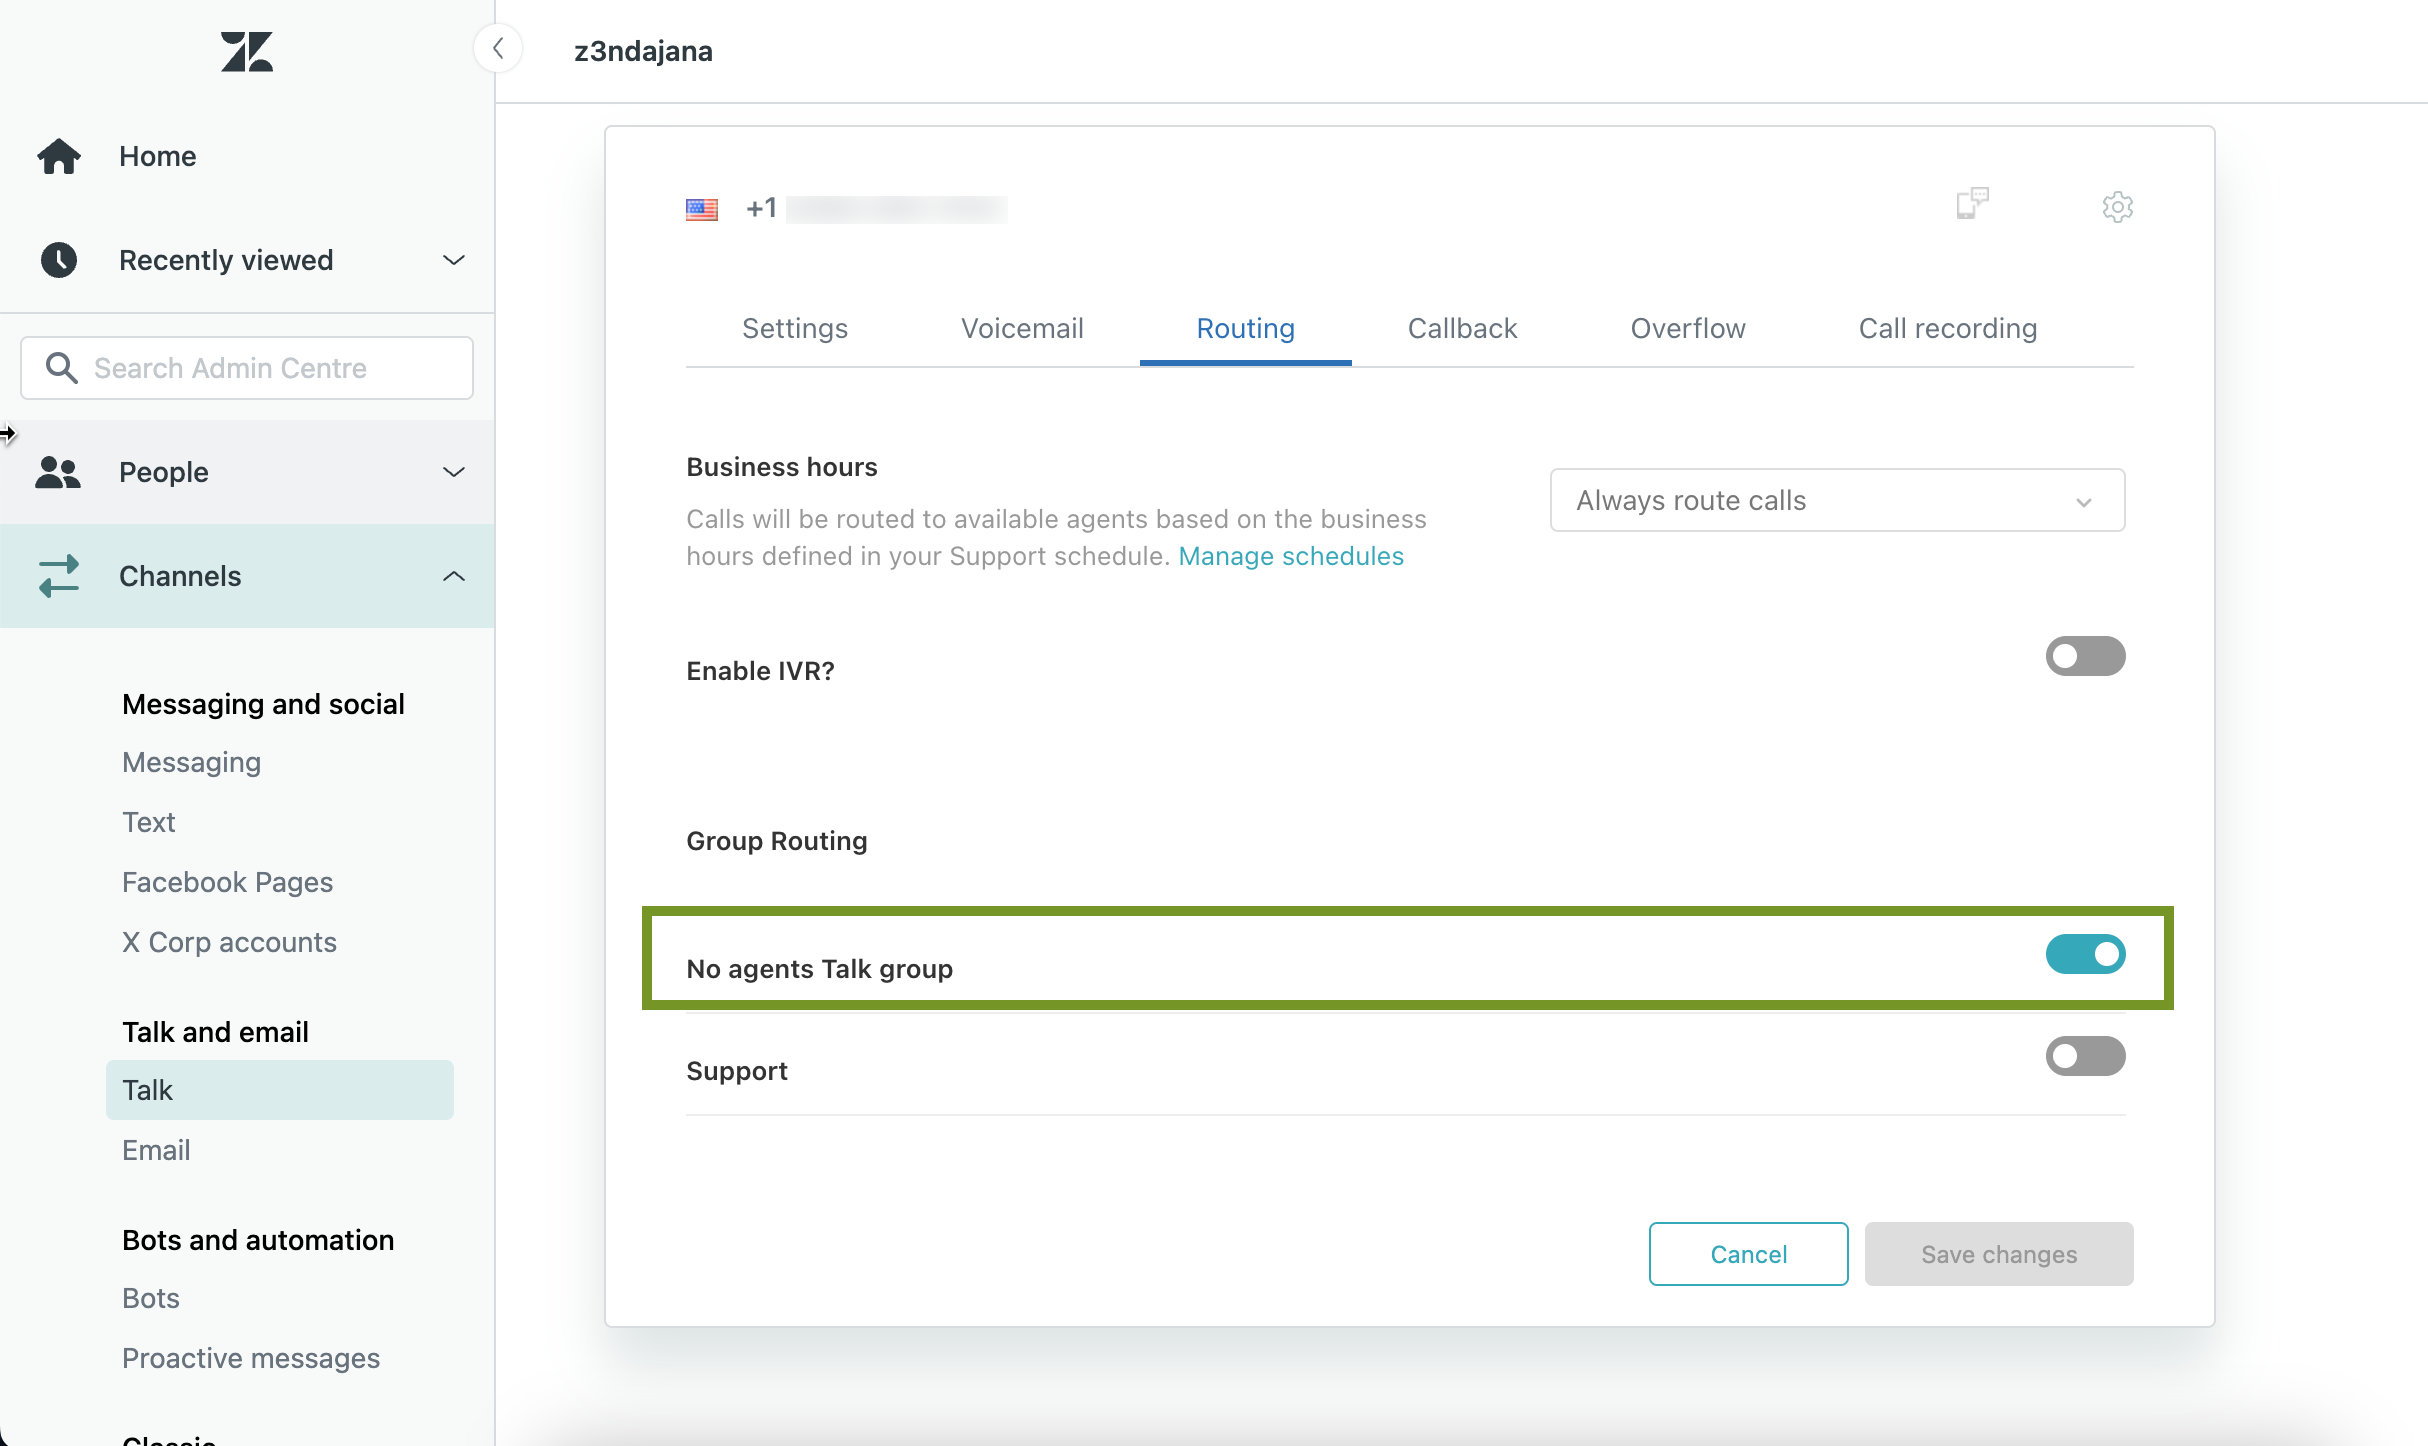
Task: Switch to the Voicemail tab
Action: point(1020,327)
